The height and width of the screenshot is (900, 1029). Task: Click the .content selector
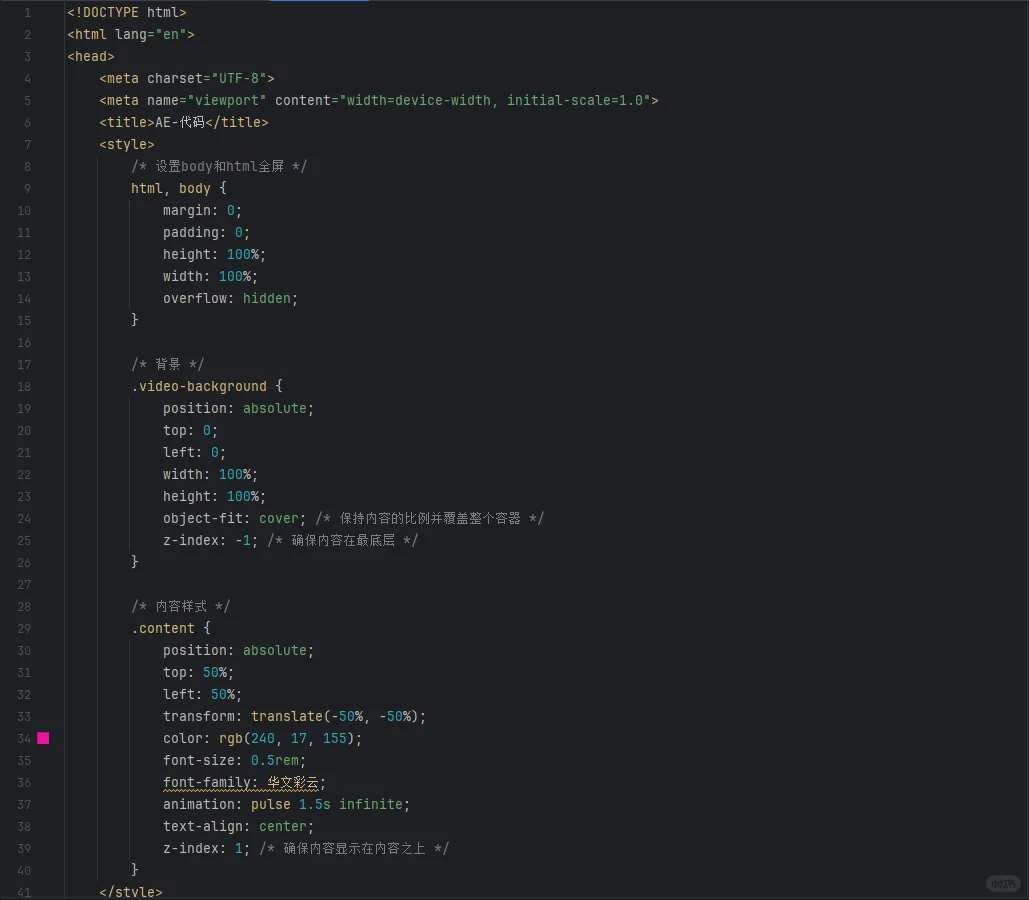tap(163, 628)
